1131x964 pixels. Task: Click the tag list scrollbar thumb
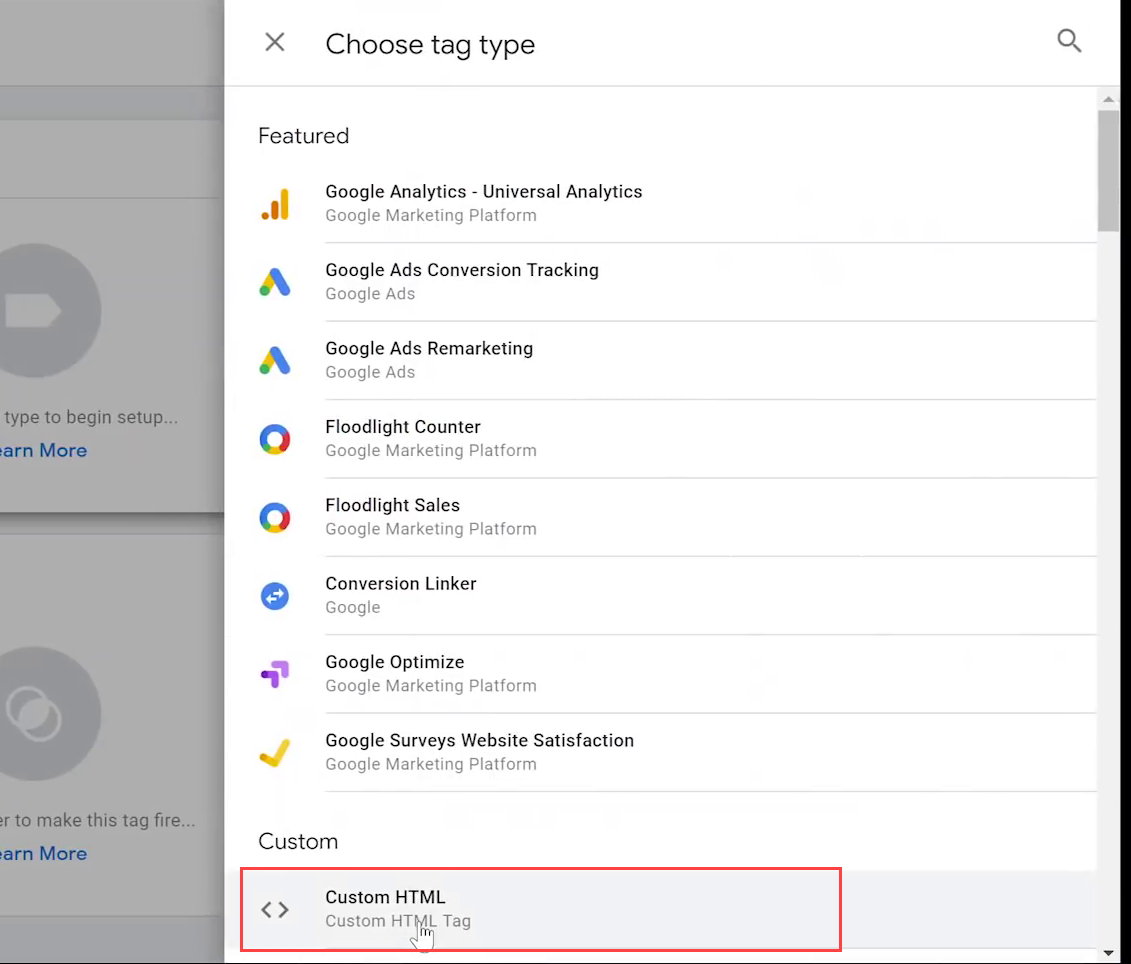point(1109,171)
